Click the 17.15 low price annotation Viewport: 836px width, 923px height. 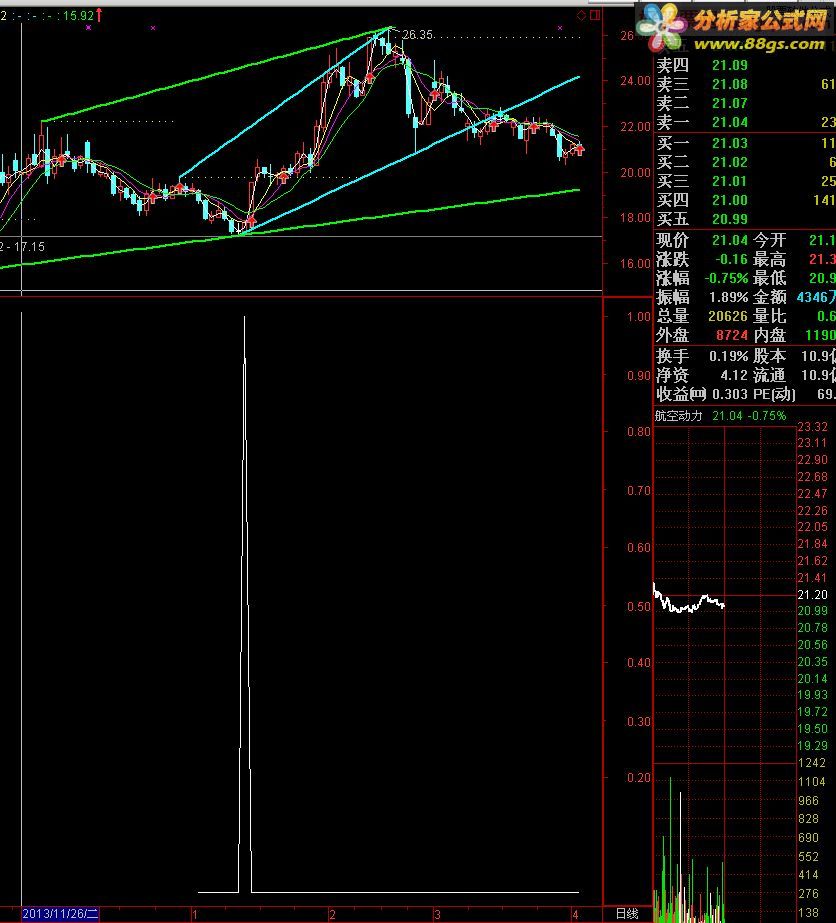point(29,247)
